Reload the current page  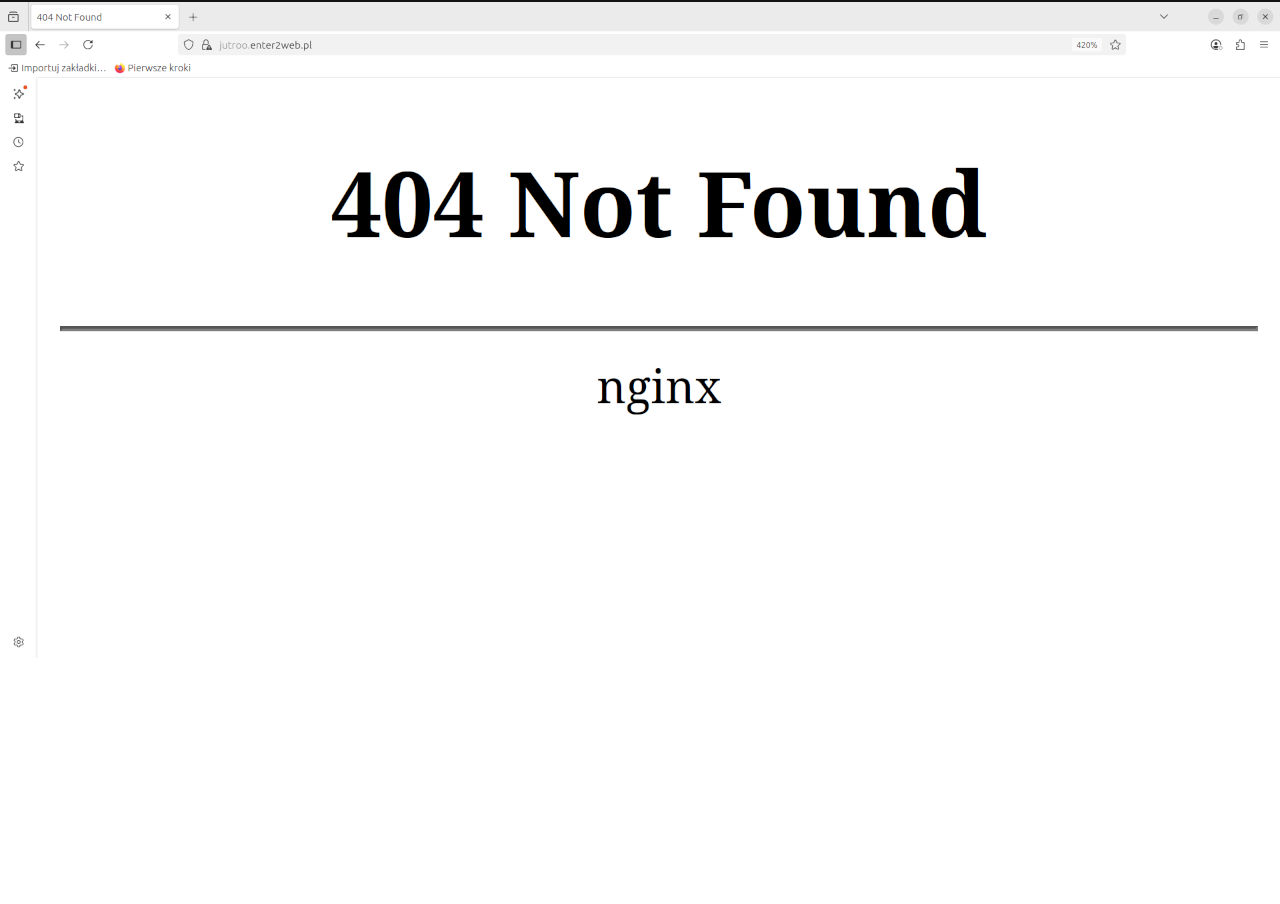[x=88, y=45]
